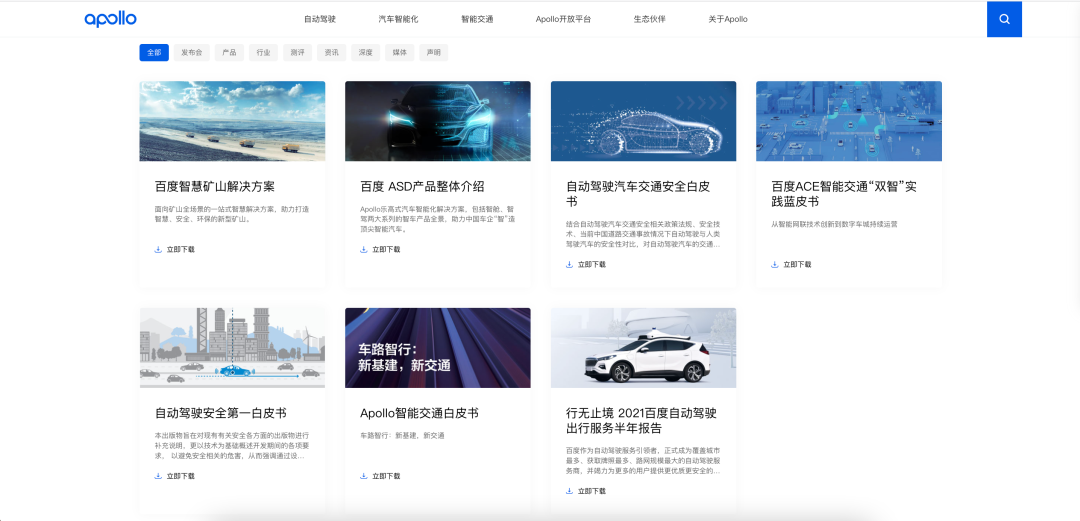Select the 全部 filter tab
The image size is (1080, 521).
[154, 52]
